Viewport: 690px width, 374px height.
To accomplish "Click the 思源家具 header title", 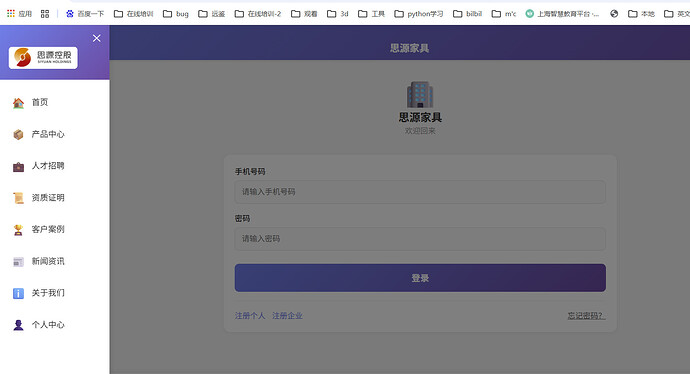I will [409, 48].
